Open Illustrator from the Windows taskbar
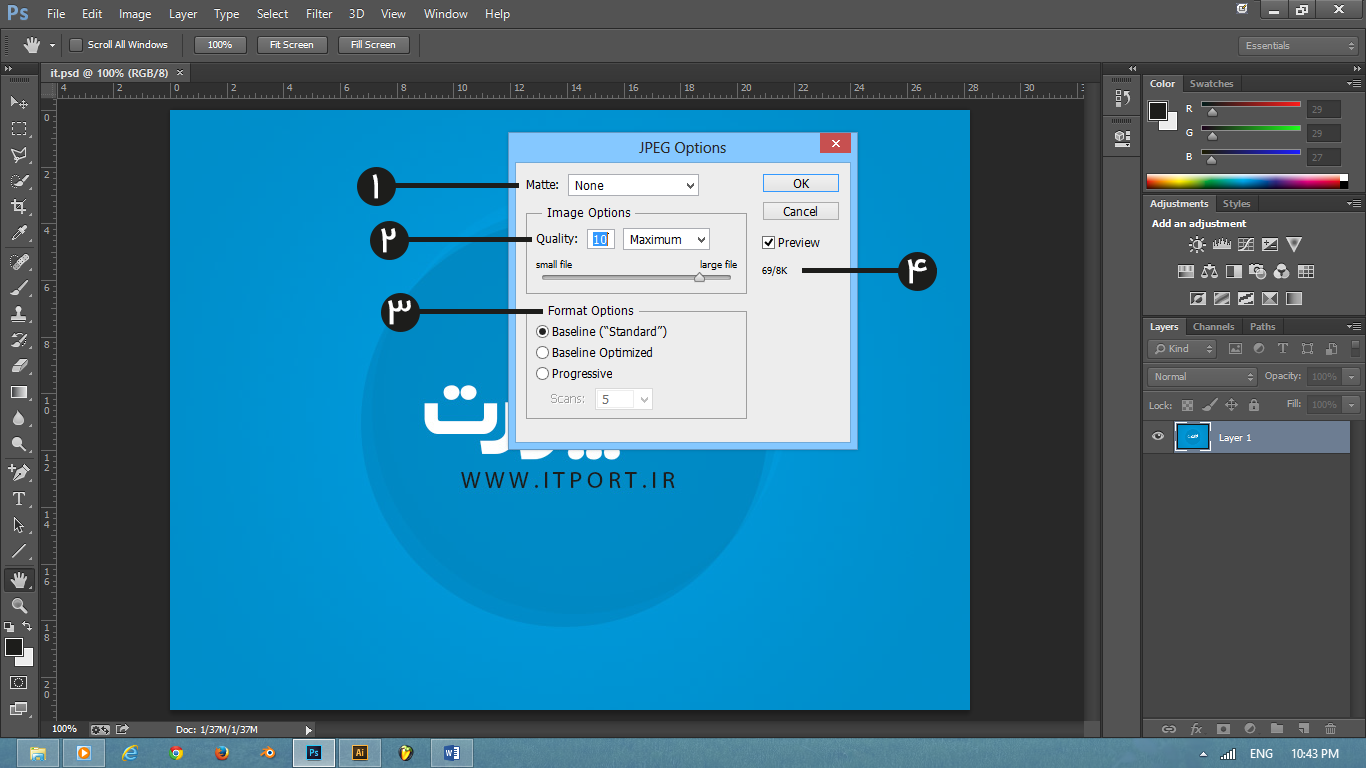The image size is (1366, 768). pyautogui.click(x=360, y=753)
